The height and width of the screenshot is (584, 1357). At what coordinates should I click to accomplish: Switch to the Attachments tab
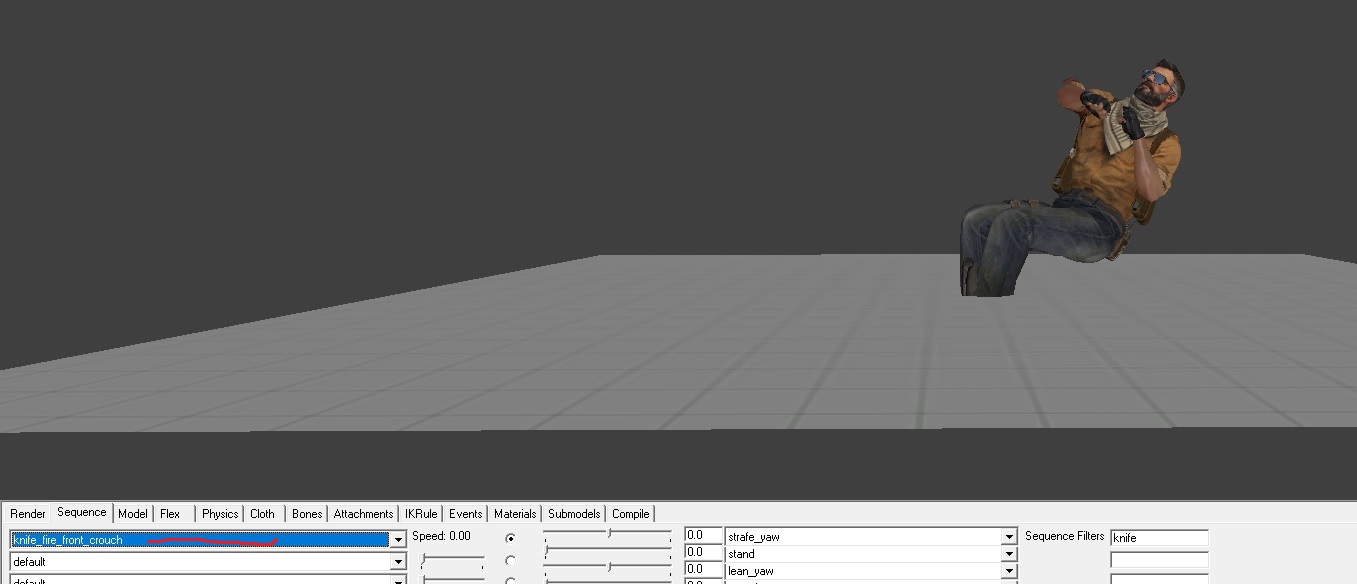tap(363, 514)
